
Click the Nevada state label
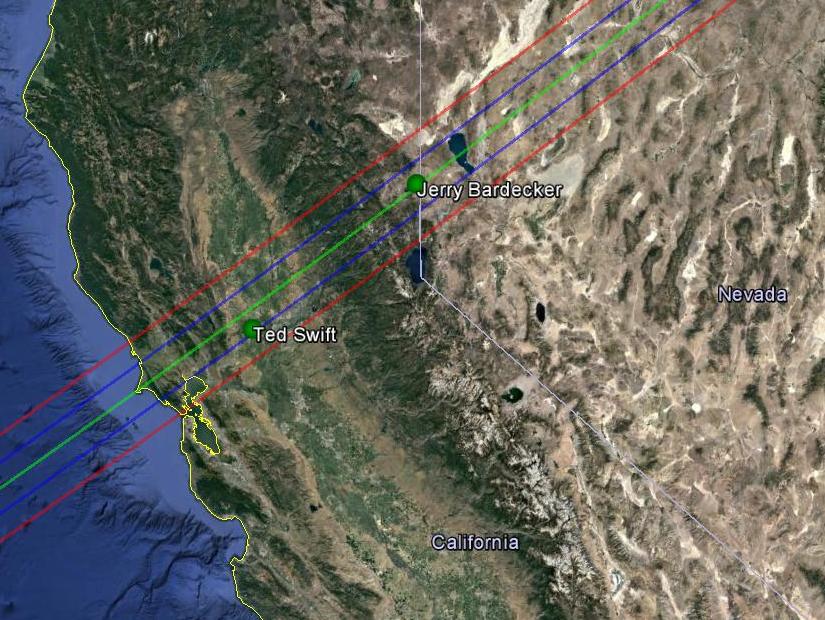pyautogui.click(x=752, y=295)
